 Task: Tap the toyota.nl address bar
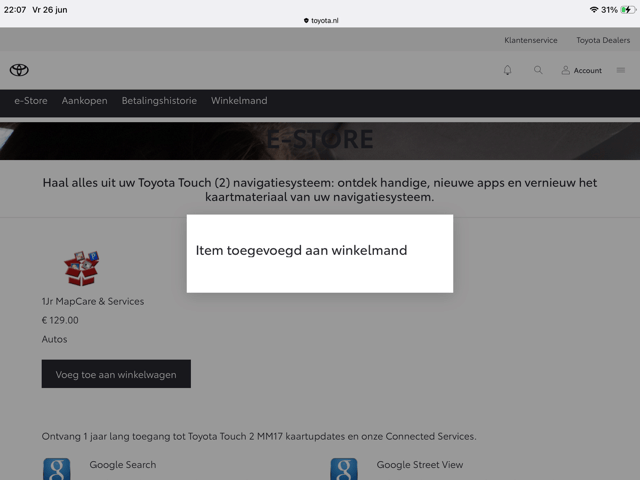tap(321, 20)
